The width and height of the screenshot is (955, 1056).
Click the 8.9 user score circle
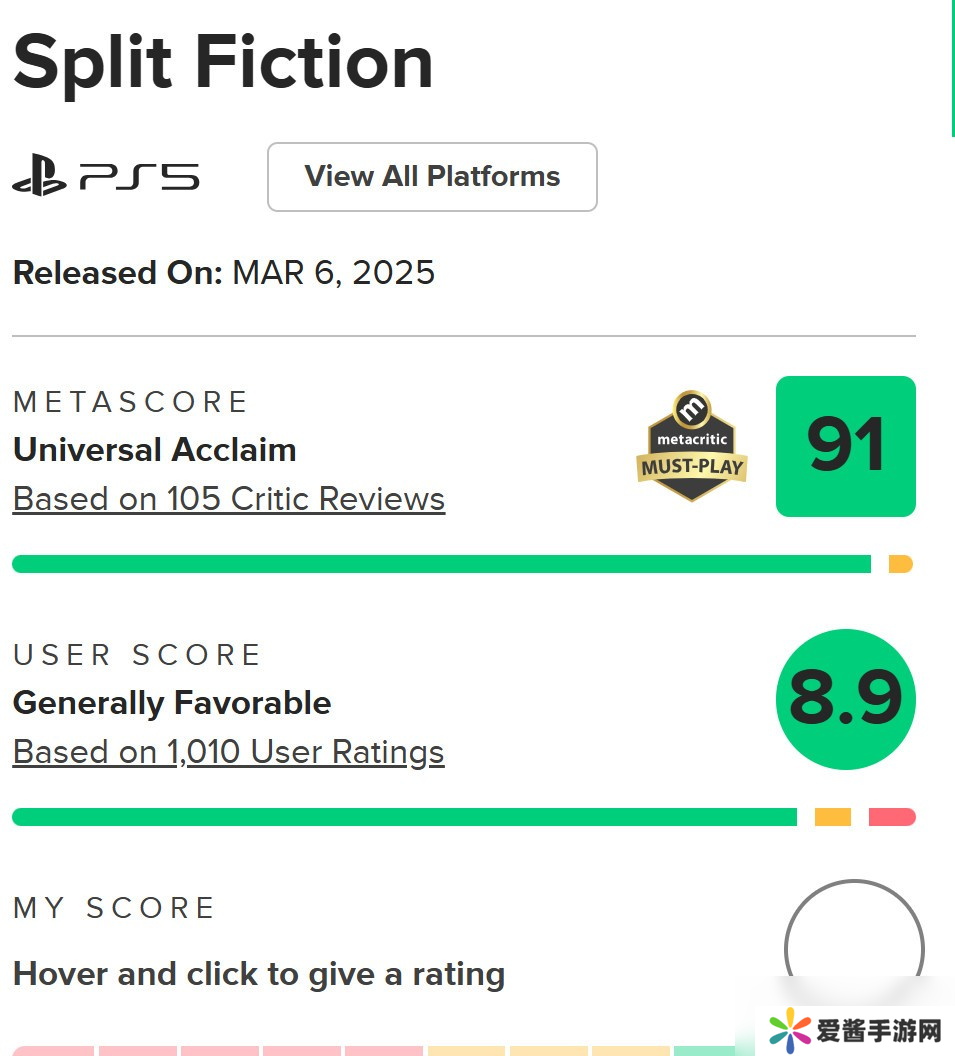845,699
